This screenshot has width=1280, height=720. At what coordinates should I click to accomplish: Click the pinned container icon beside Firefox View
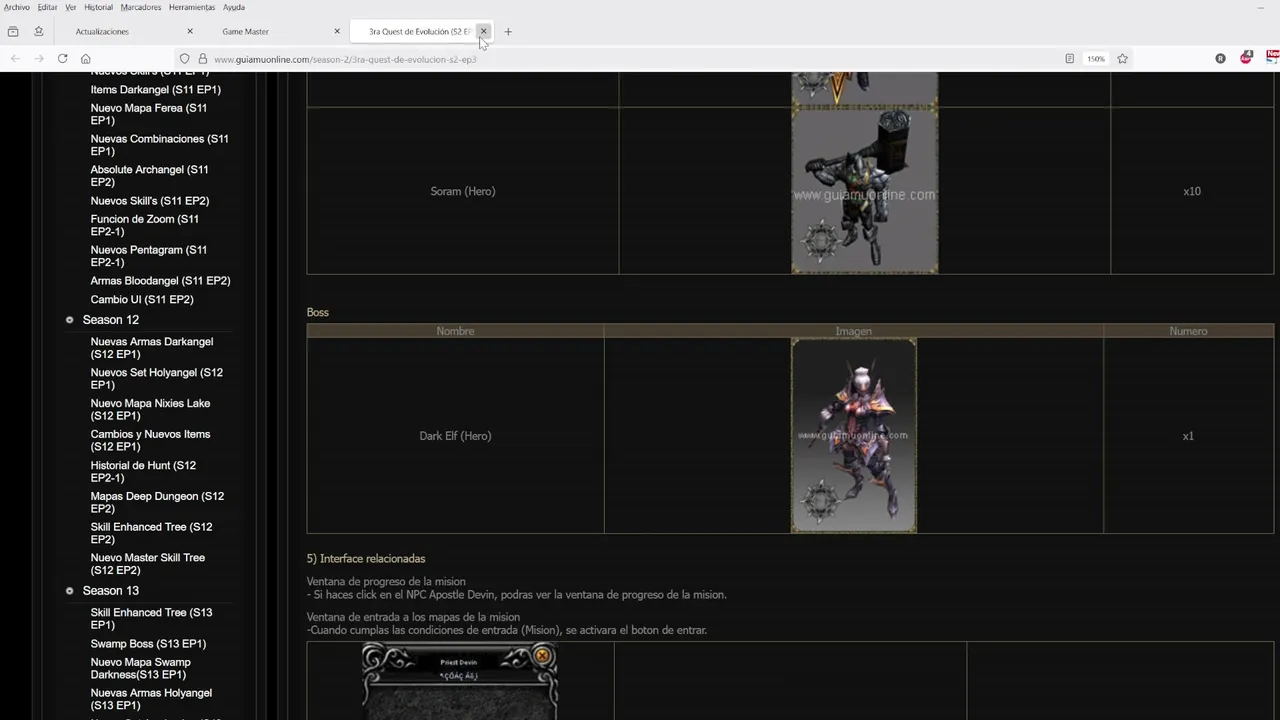point(39,31)
